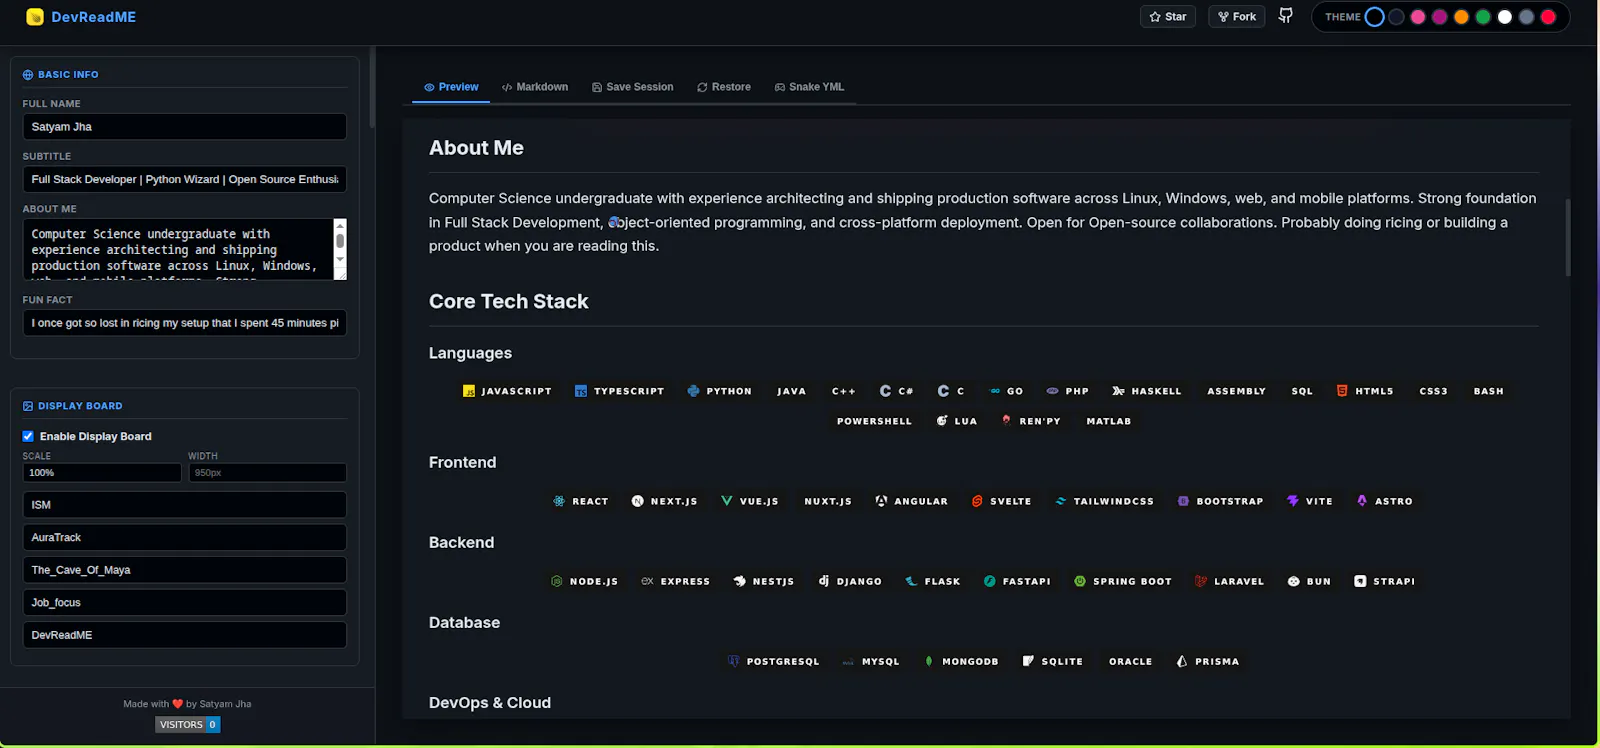The width and height of the screenshot is (1600, 748).
Task: Click the Fork button
Action: pyautogui.click(x=1237, y=16)
